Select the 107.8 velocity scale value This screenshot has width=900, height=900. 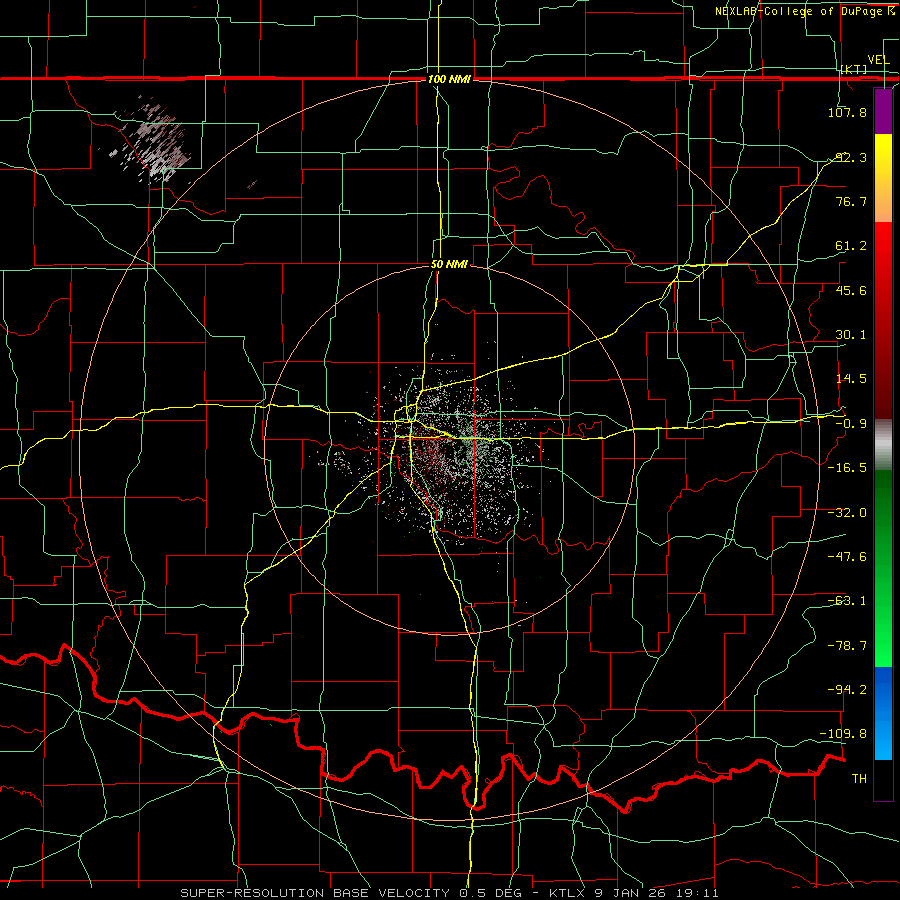click(x=847, y=112)
